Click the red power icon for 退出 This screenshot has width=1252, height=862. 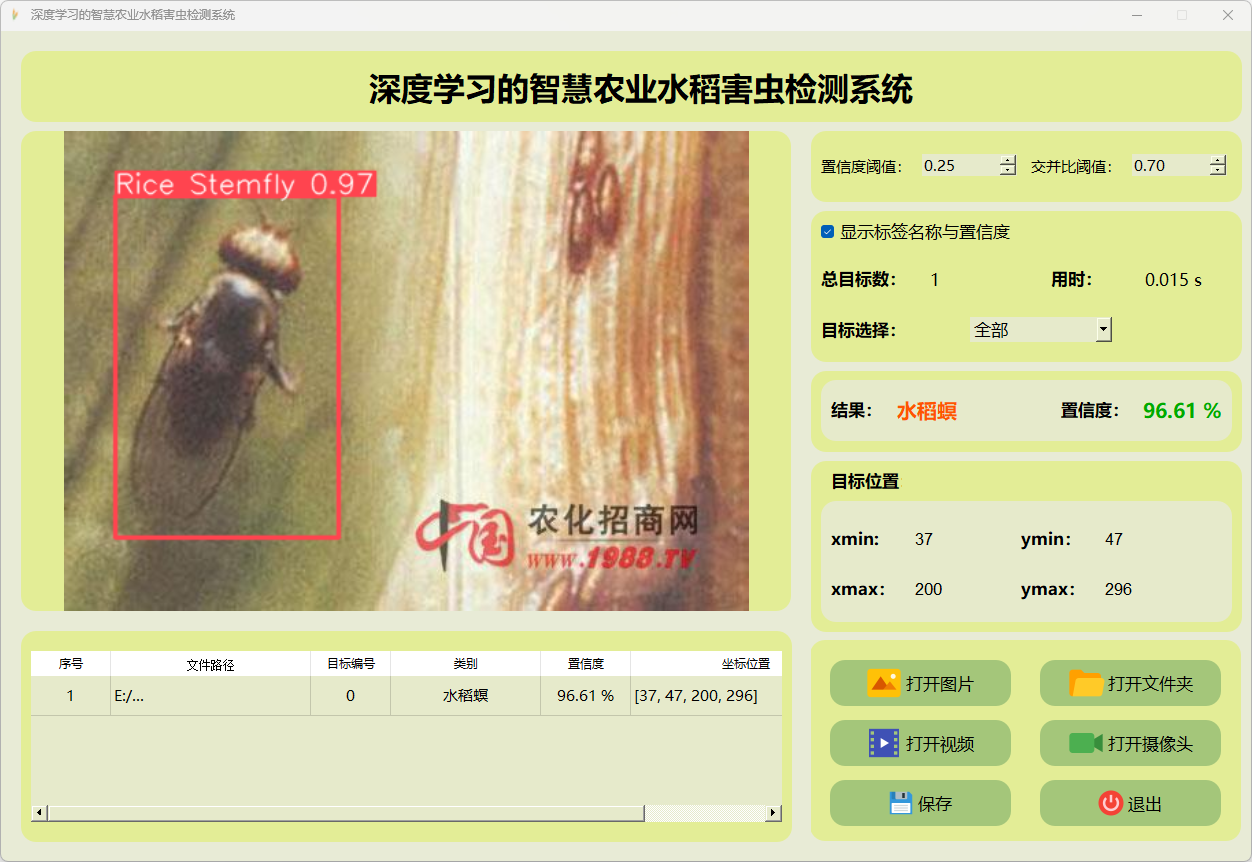tap(1111, 803)
